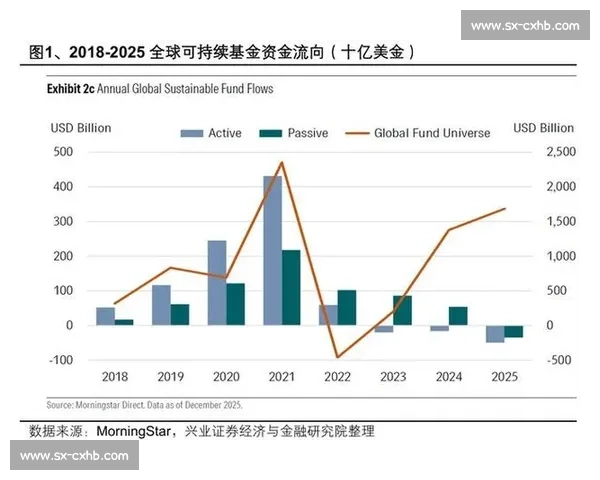Click the 2020 year label

coord(226,377)
